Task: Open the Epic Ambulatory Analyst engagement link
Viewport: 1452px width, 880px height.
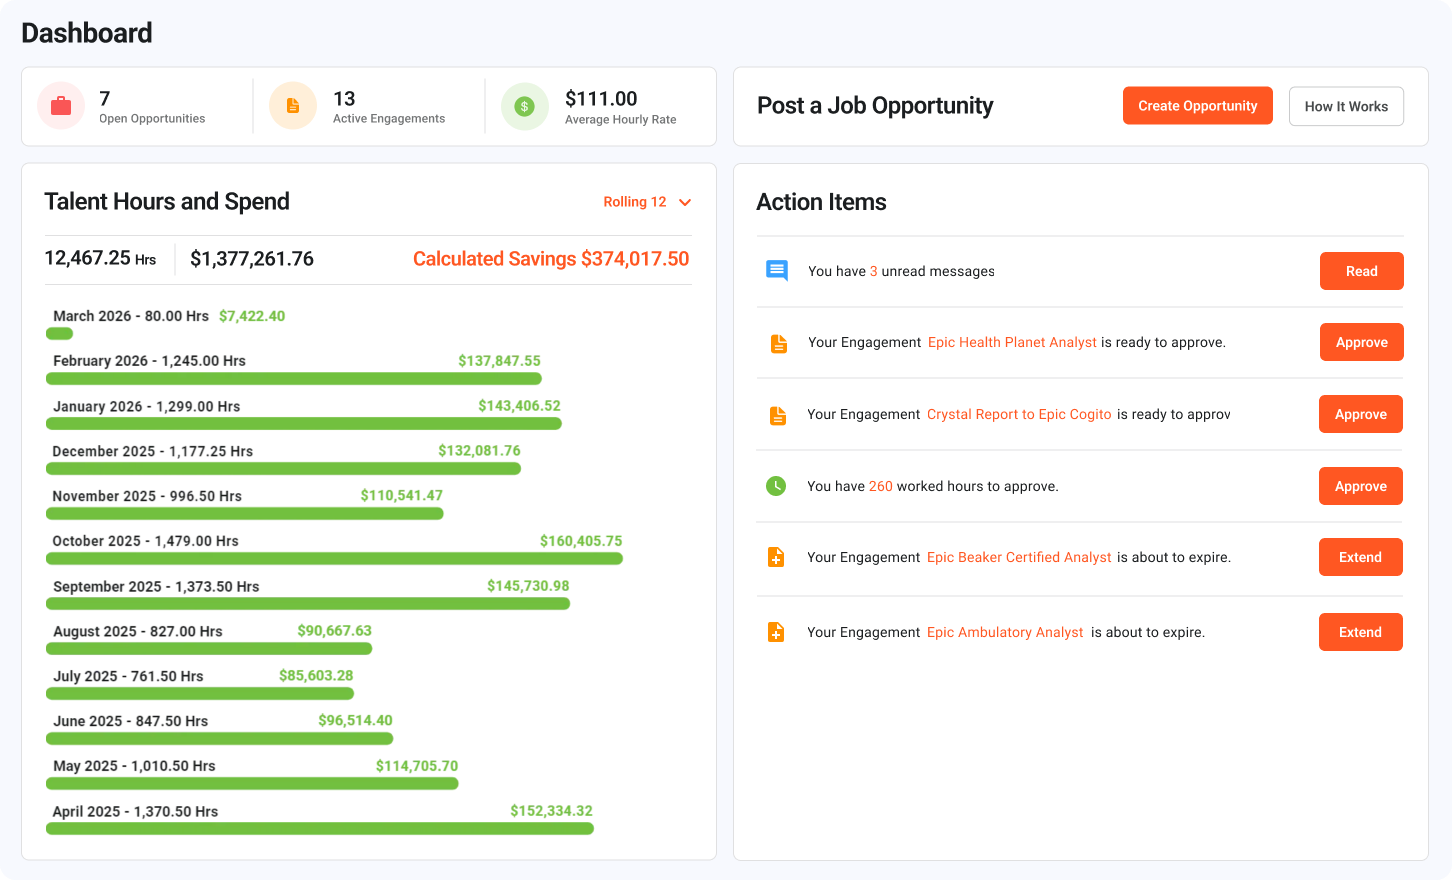Action: [1004, 632]
